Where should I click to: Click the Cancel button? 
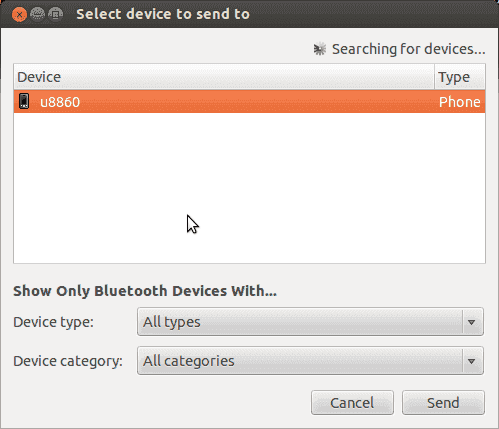pyautogui.click(x=352, y=403)
